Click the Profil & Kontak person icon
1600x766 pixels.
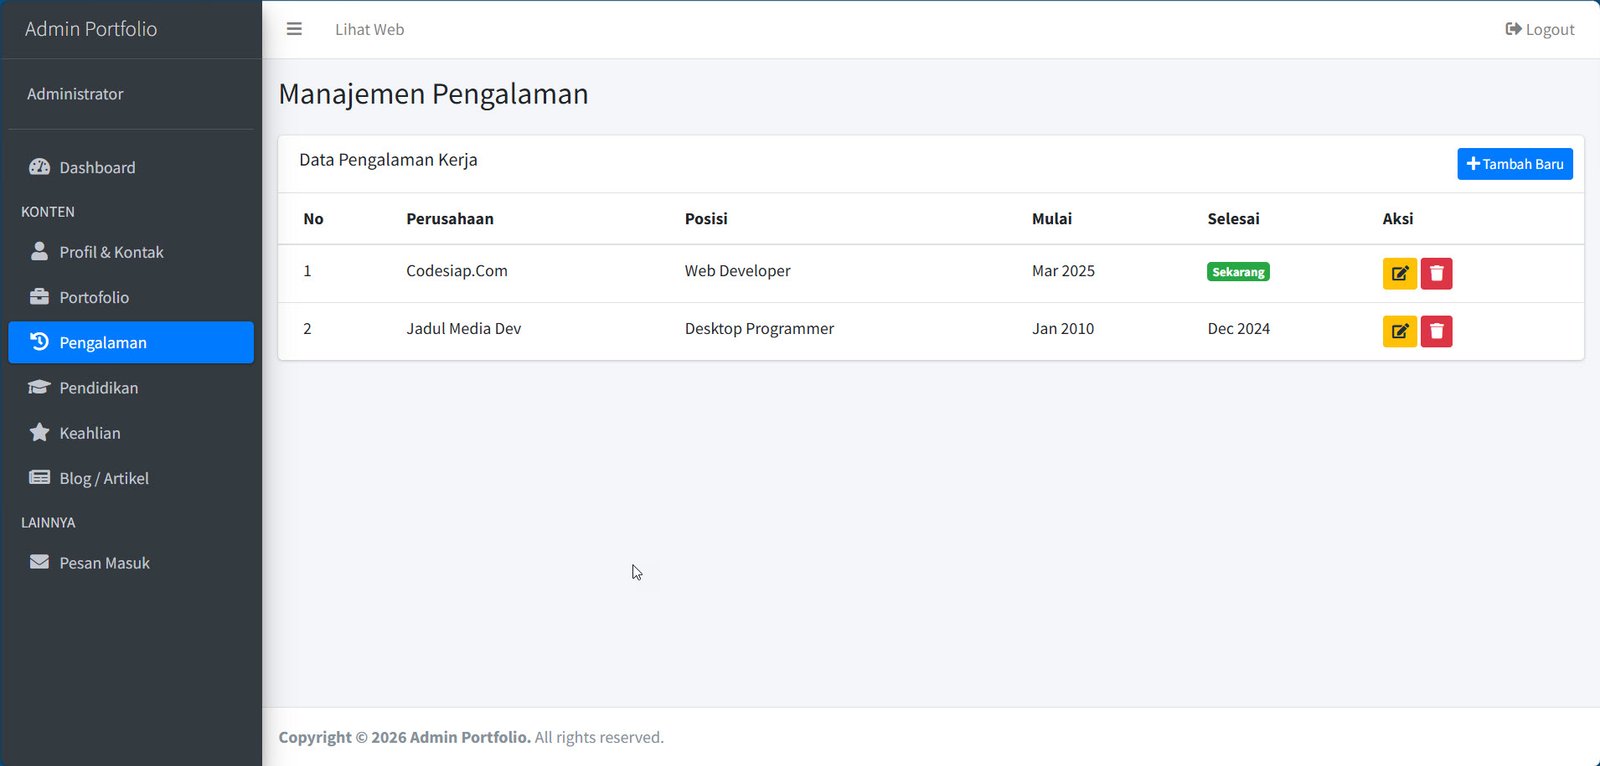(x=39, y=251)
